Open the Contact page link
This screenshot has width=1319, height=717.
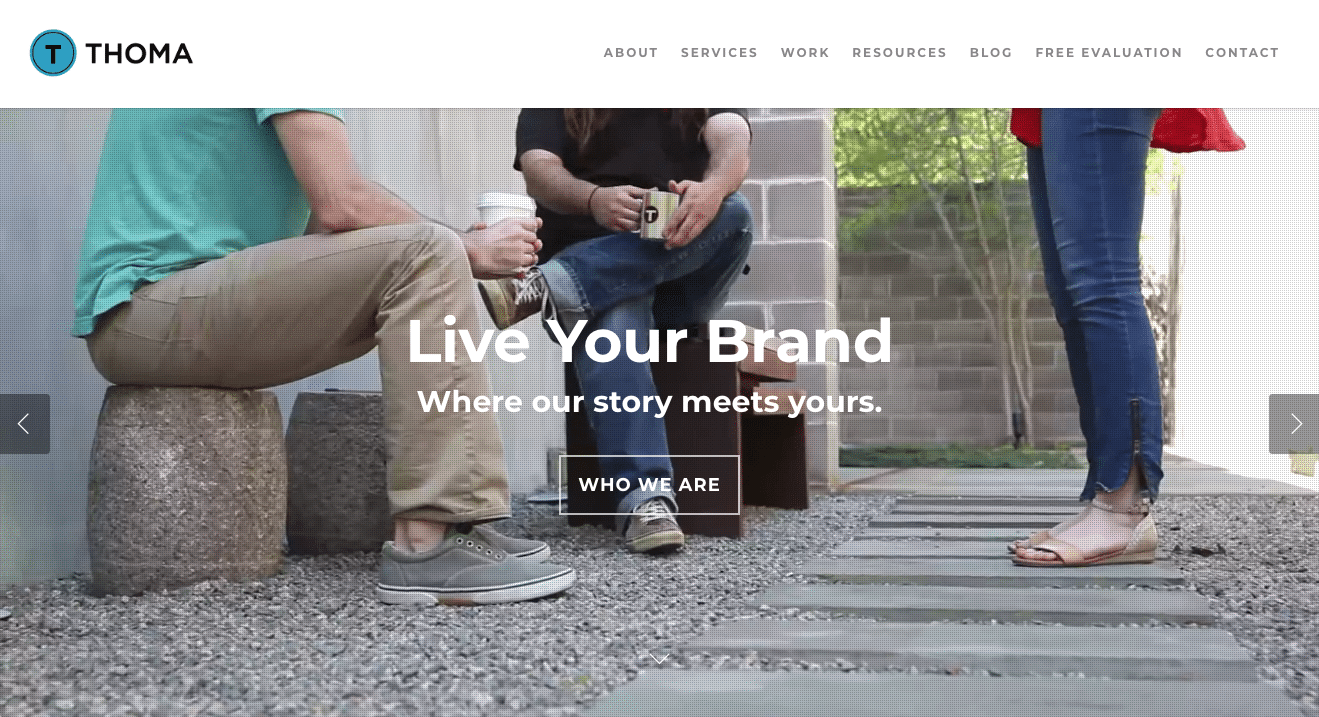pyautogui.click(x=1242, y=53)
